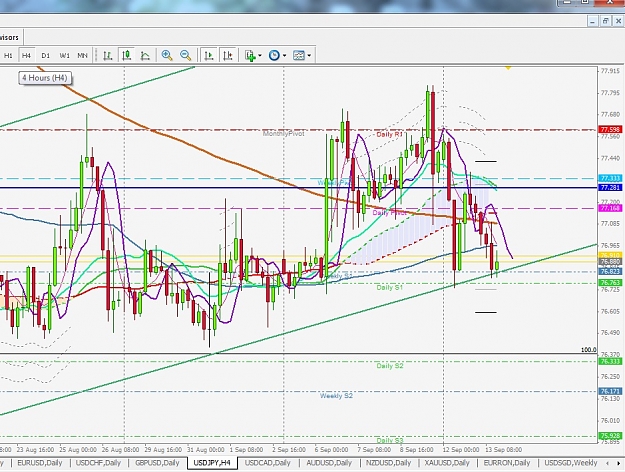Open the USDCHF,Daily chart tab
The height and width of the screenshot is (472, 625).
[x=98, y=463]
